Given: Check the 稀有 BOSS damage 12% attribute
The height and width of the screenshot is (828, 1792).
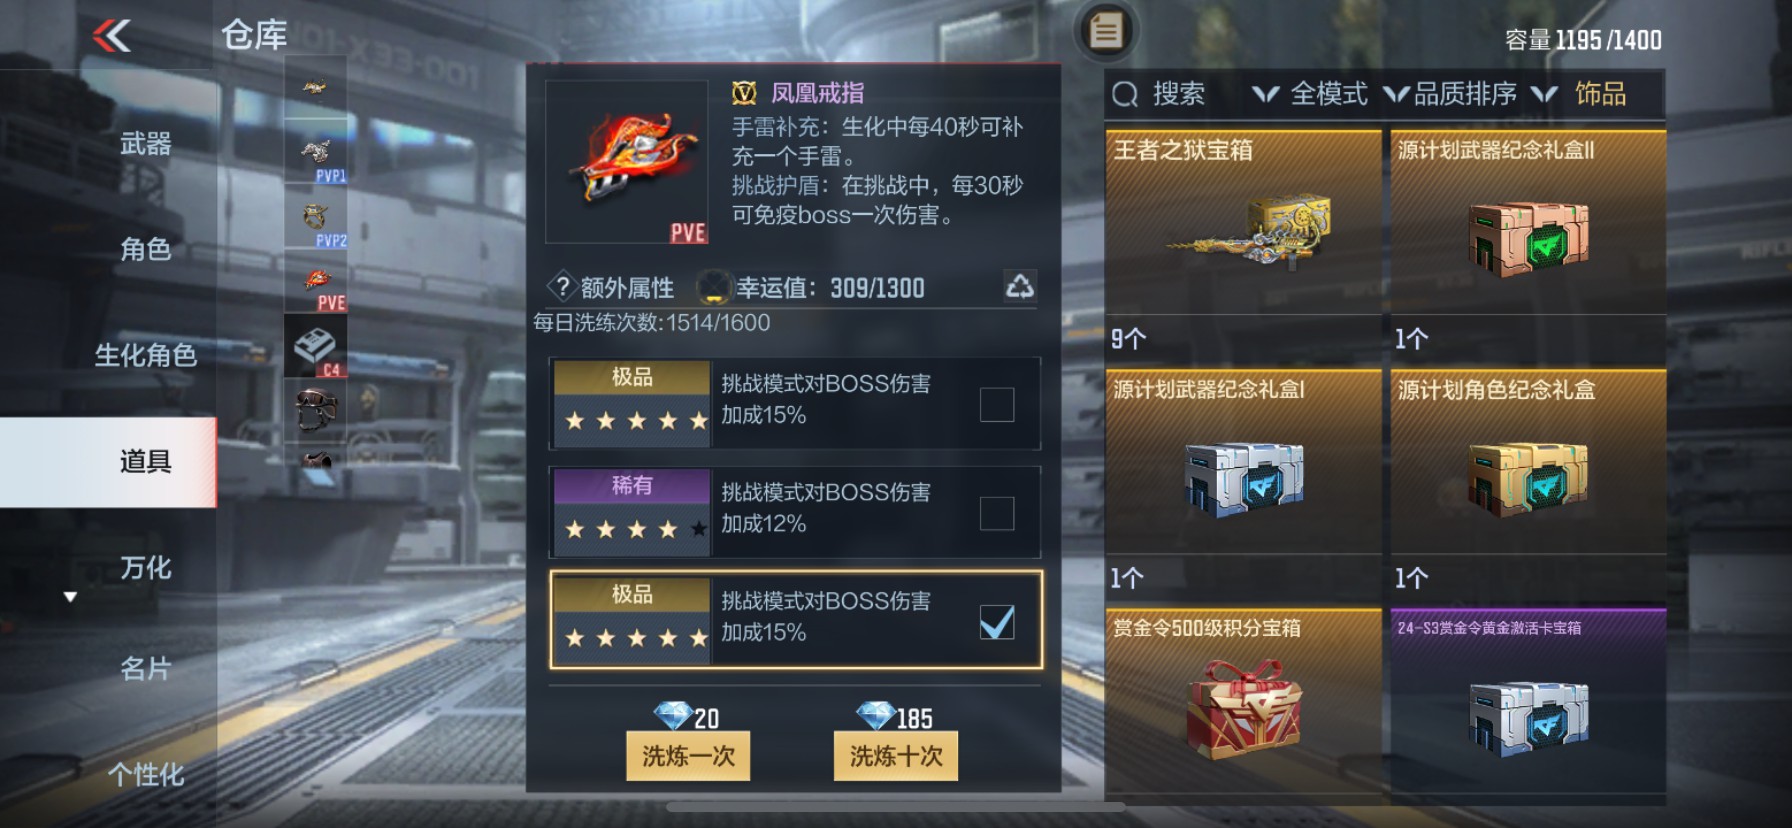Looking at the screenshot, I should click(996, 513).
